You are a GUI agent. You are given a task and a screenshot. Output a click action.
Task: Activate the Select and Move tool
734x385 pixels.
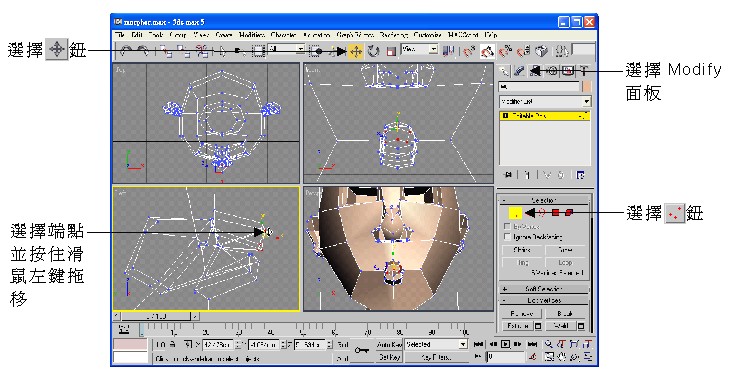click(356, 51)
